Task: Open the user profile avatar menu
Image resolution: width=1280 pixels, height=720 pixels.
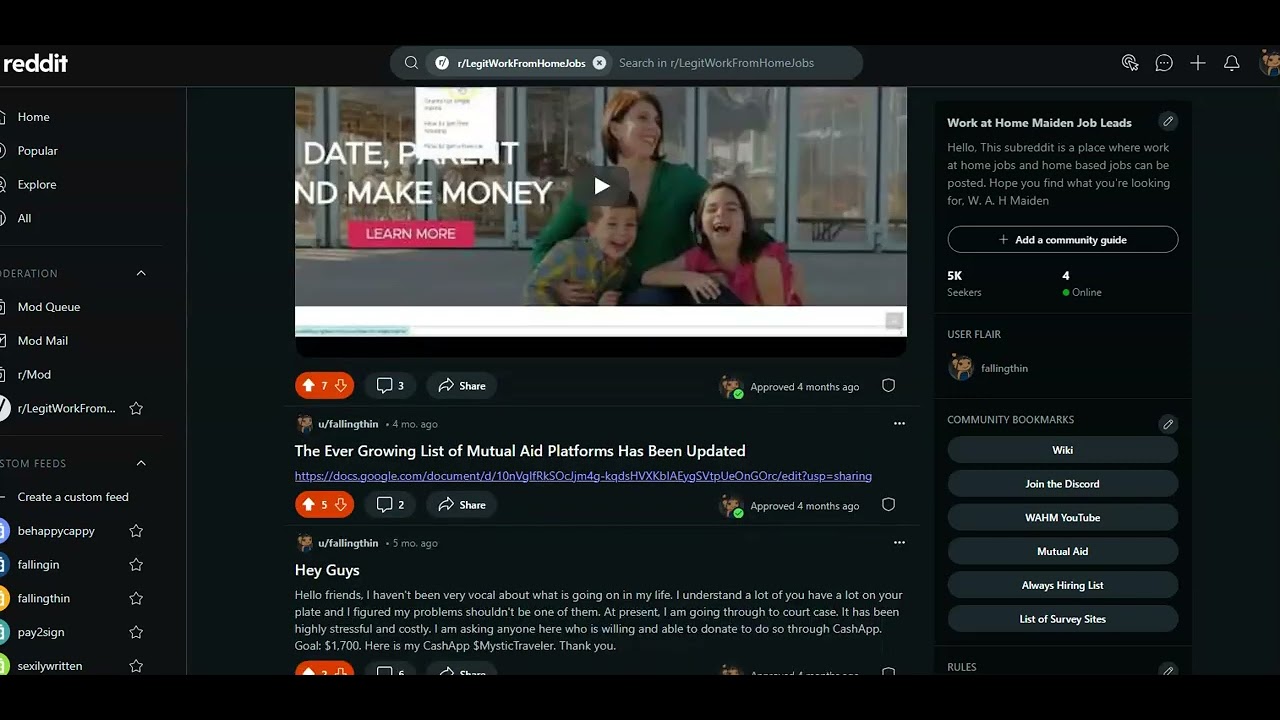Action: 1269,63
